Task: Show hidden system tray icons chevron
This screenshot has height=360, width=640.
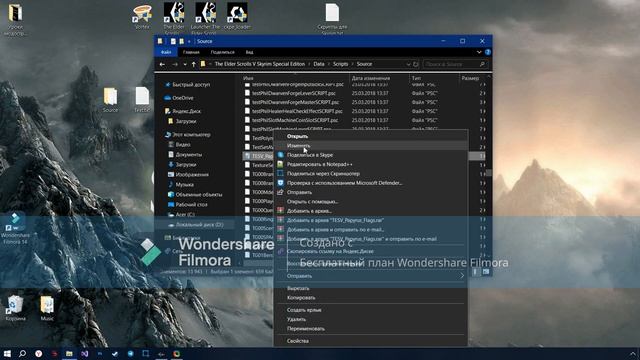Action: [x=632, y=353]
